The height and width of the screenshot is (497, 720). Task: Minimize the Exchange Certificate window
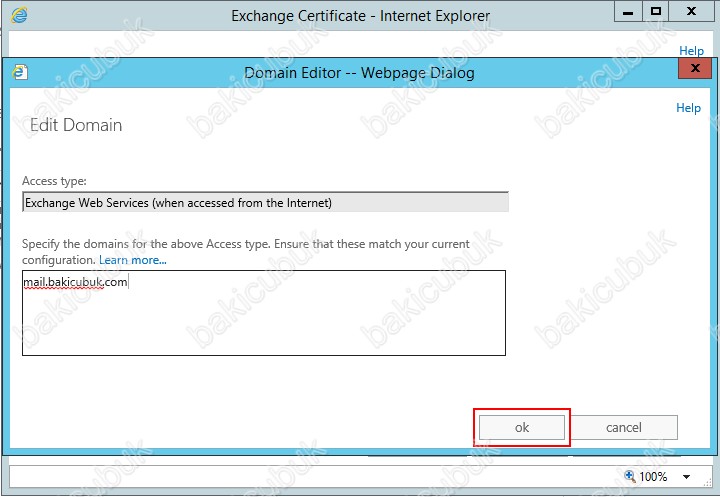pos(628,11)
